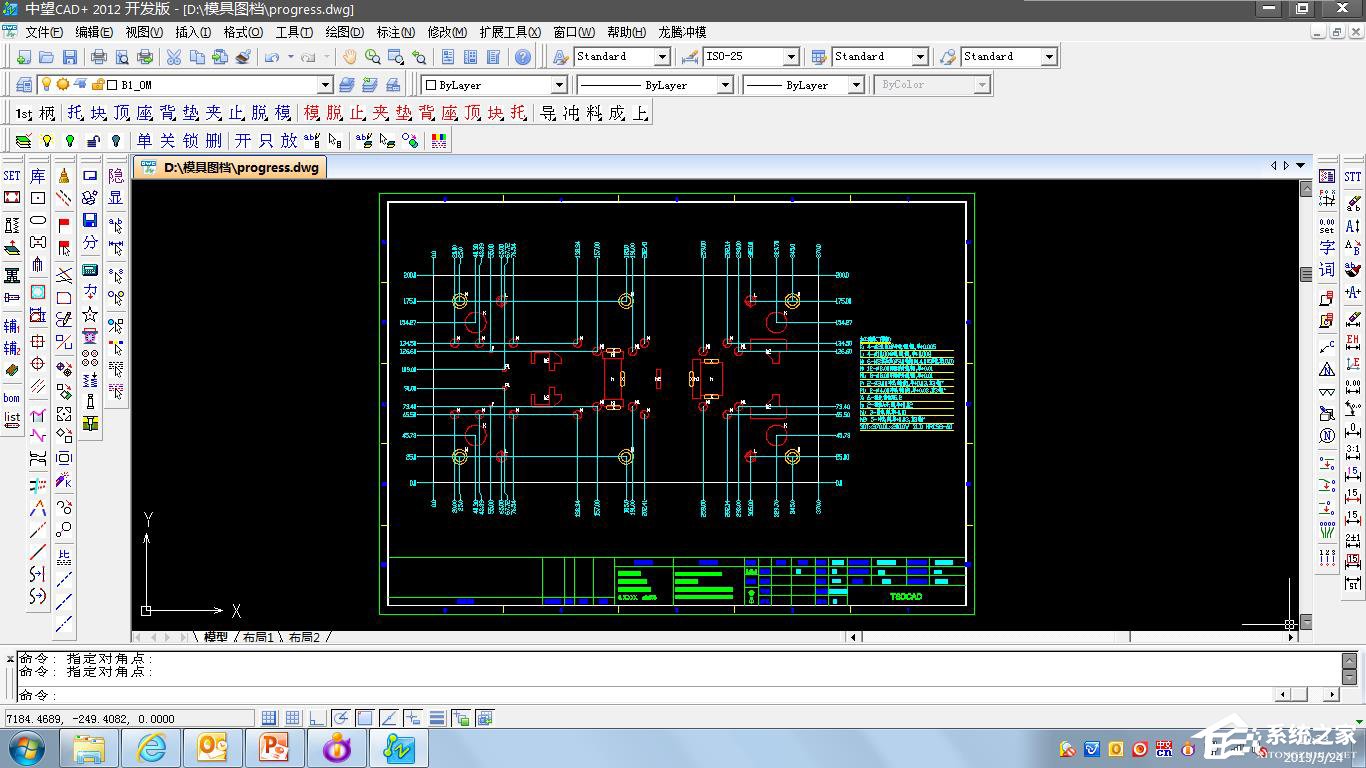
Task: Click the Print icon in toolbar
Action: (99, 57)
